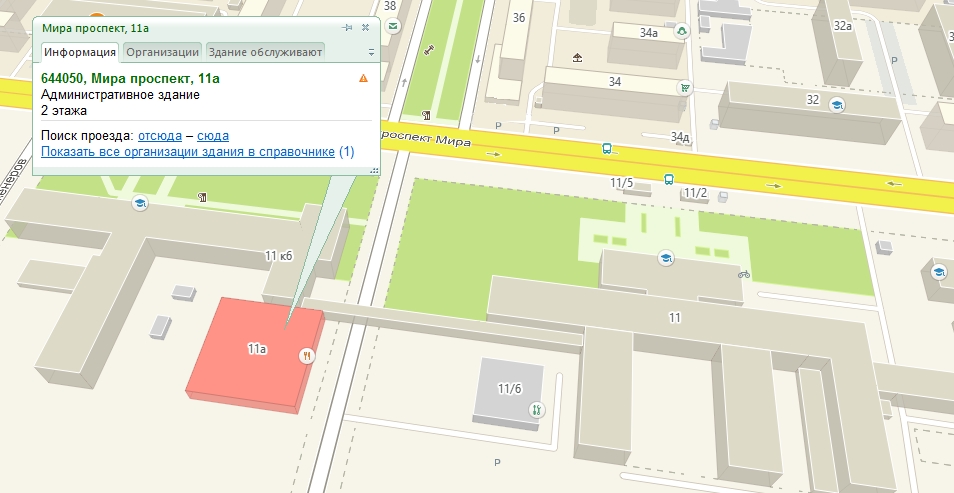This screenshot has width=954, height=493.
Task: Select the bus stop icon near building 34д
Action: click(606, 148)
